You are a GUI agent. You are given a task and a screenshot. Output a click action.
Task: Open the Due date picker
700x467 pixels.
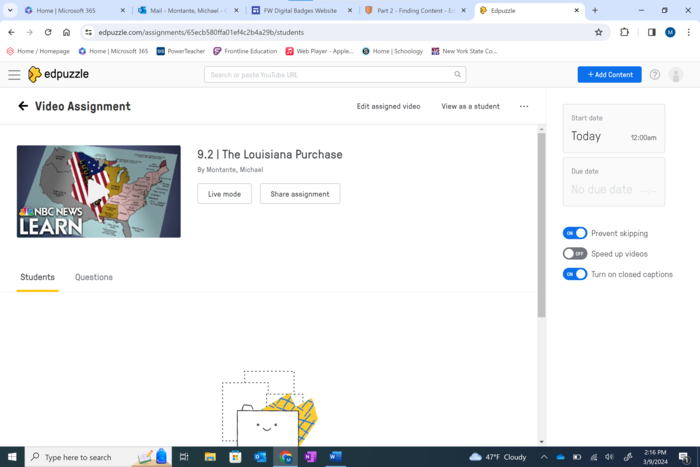[614, 182]
